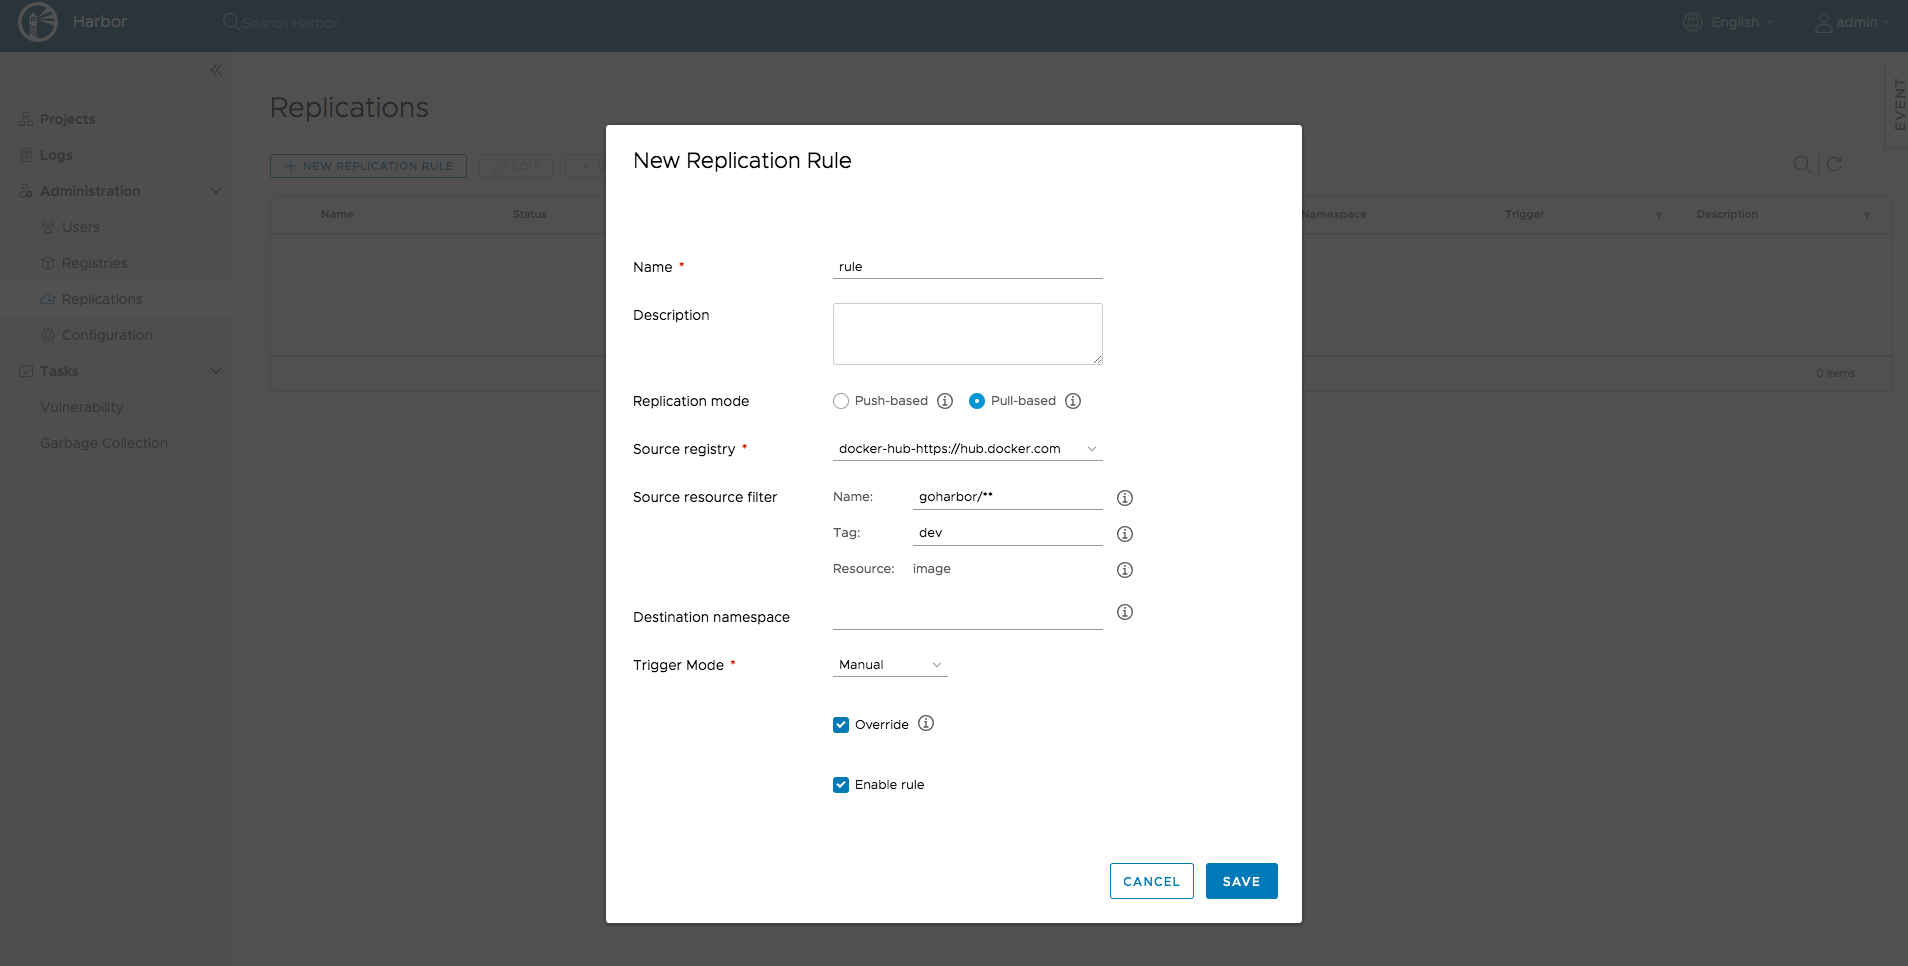Click the filter Name field goharbor/**

(1007, 497)
